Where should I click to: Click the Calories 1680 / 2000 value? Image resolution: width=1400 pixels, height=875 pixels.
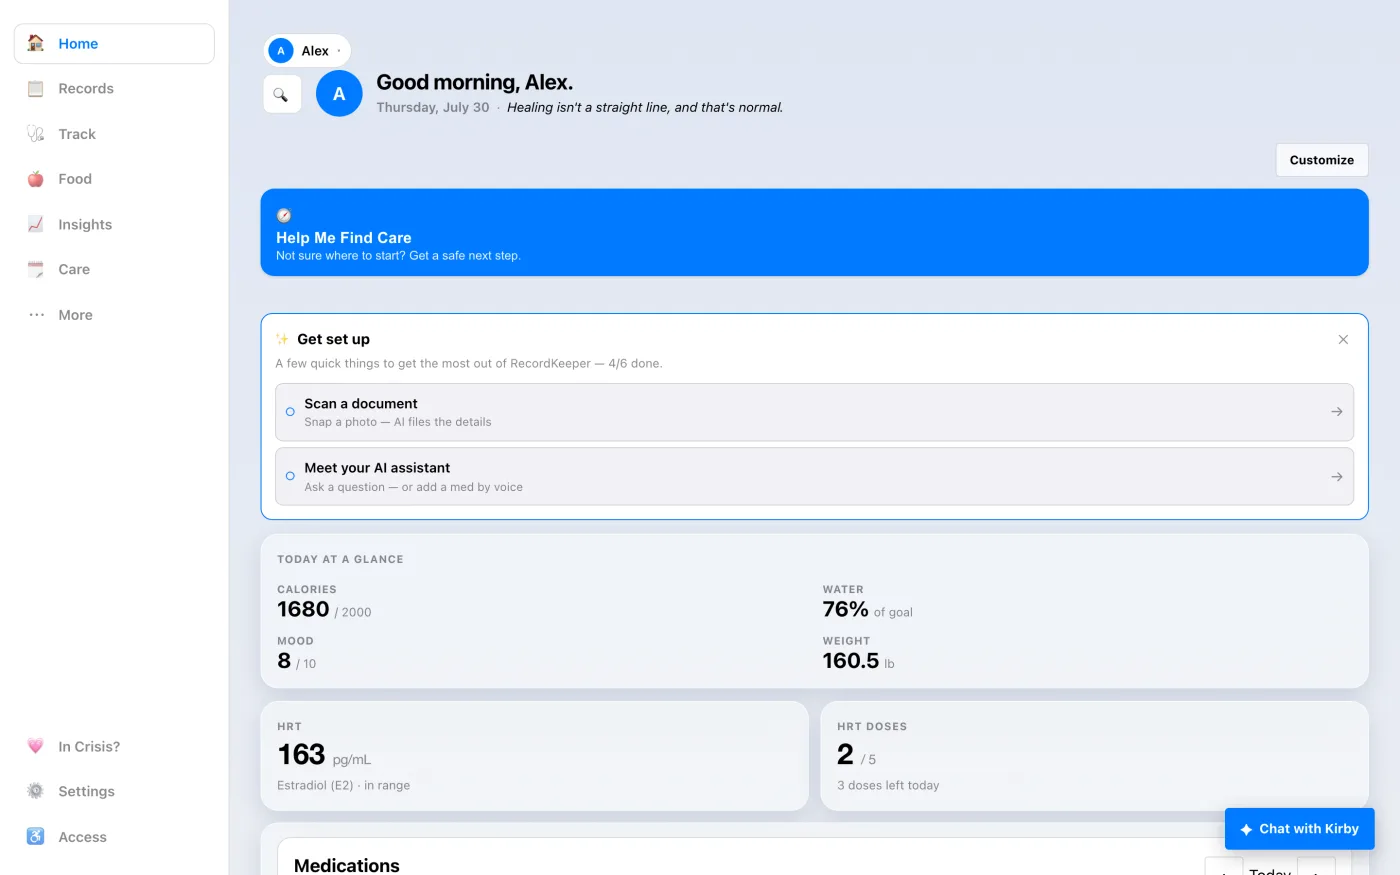[324, 610]
